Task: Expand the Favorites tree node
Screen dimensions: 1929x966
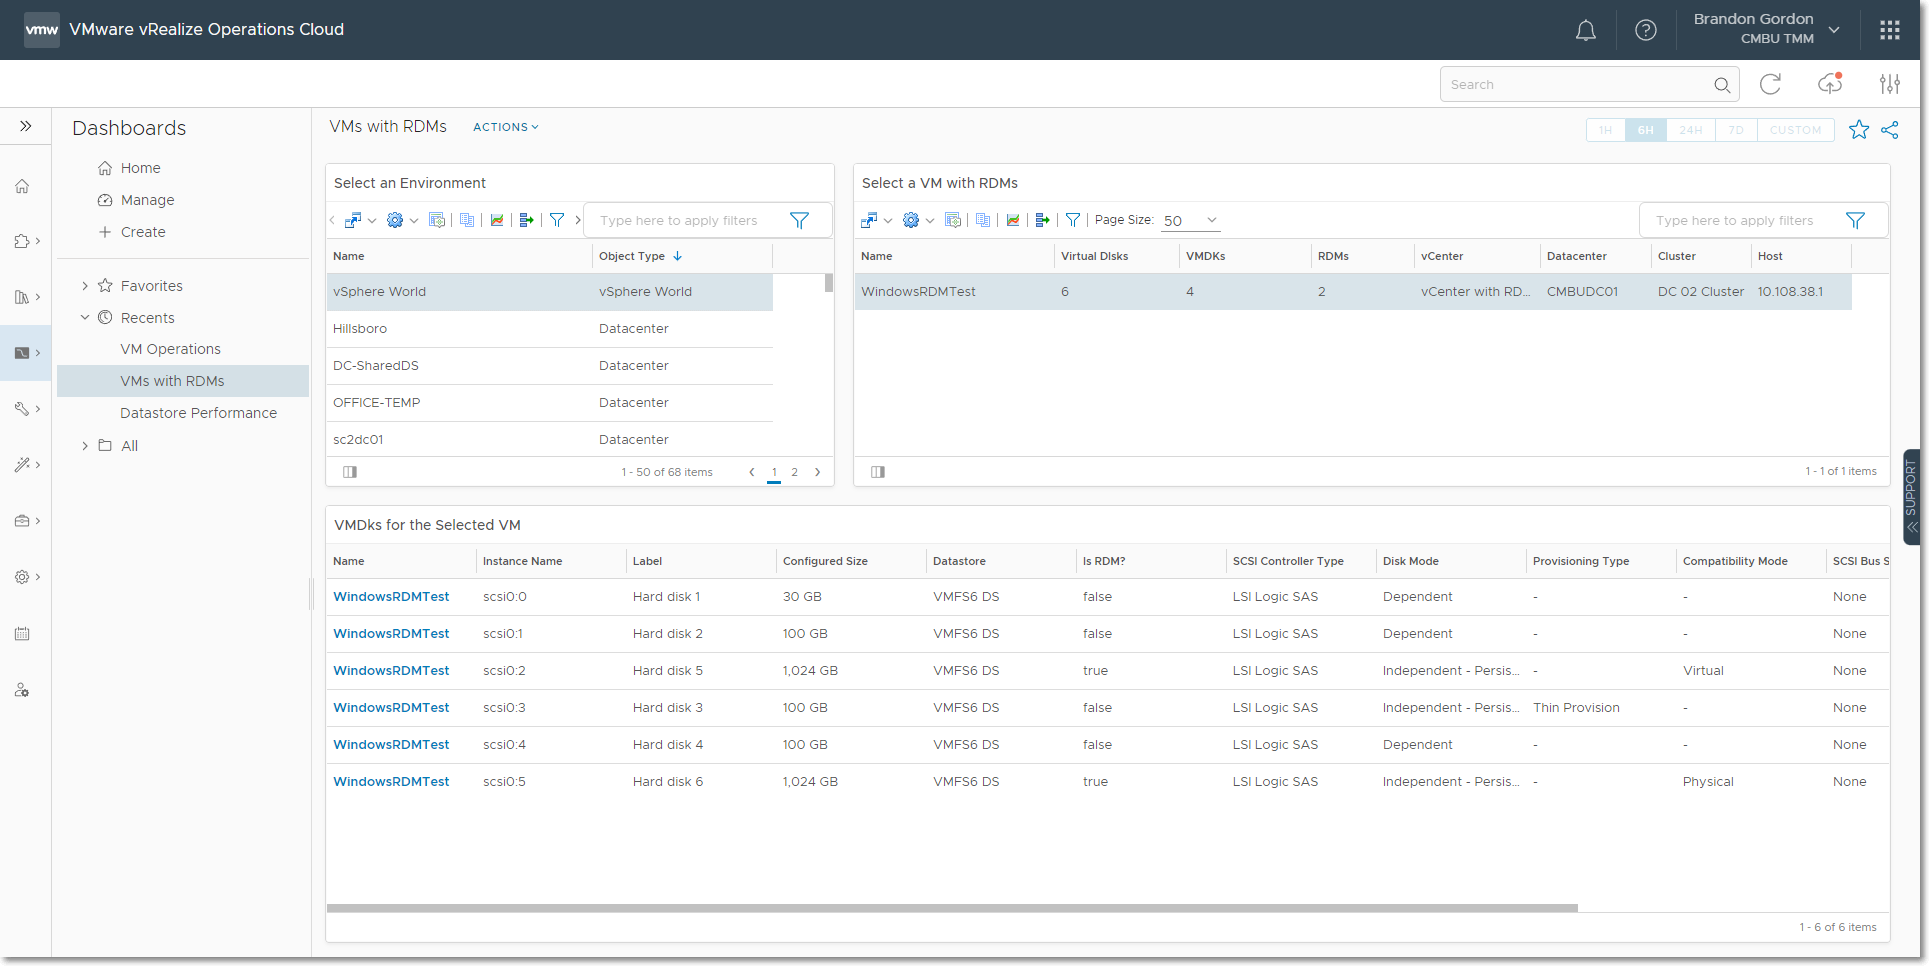Action: (x=85, y=286)
